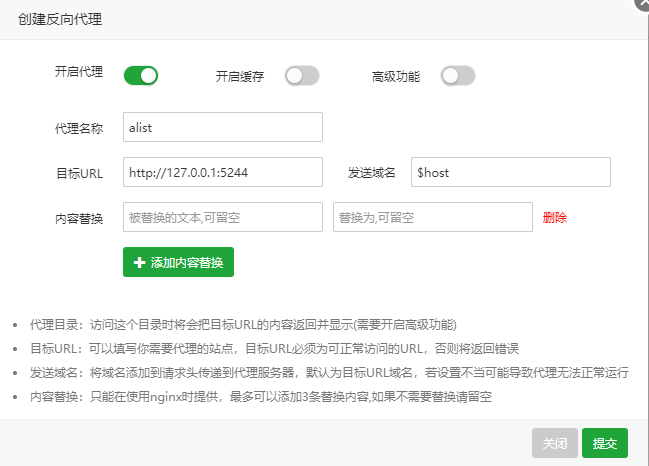Click the 发送域名 field showing $host

click(510, 172)
